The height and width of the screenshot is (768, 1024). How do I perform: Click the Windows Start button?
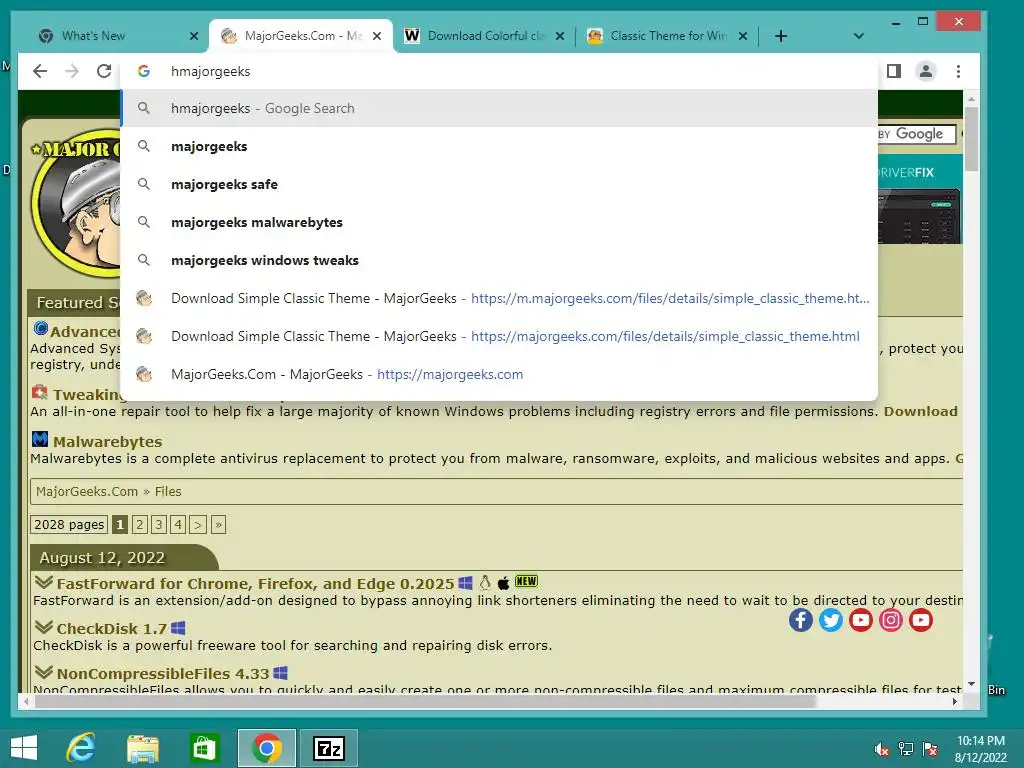[24, 748]
